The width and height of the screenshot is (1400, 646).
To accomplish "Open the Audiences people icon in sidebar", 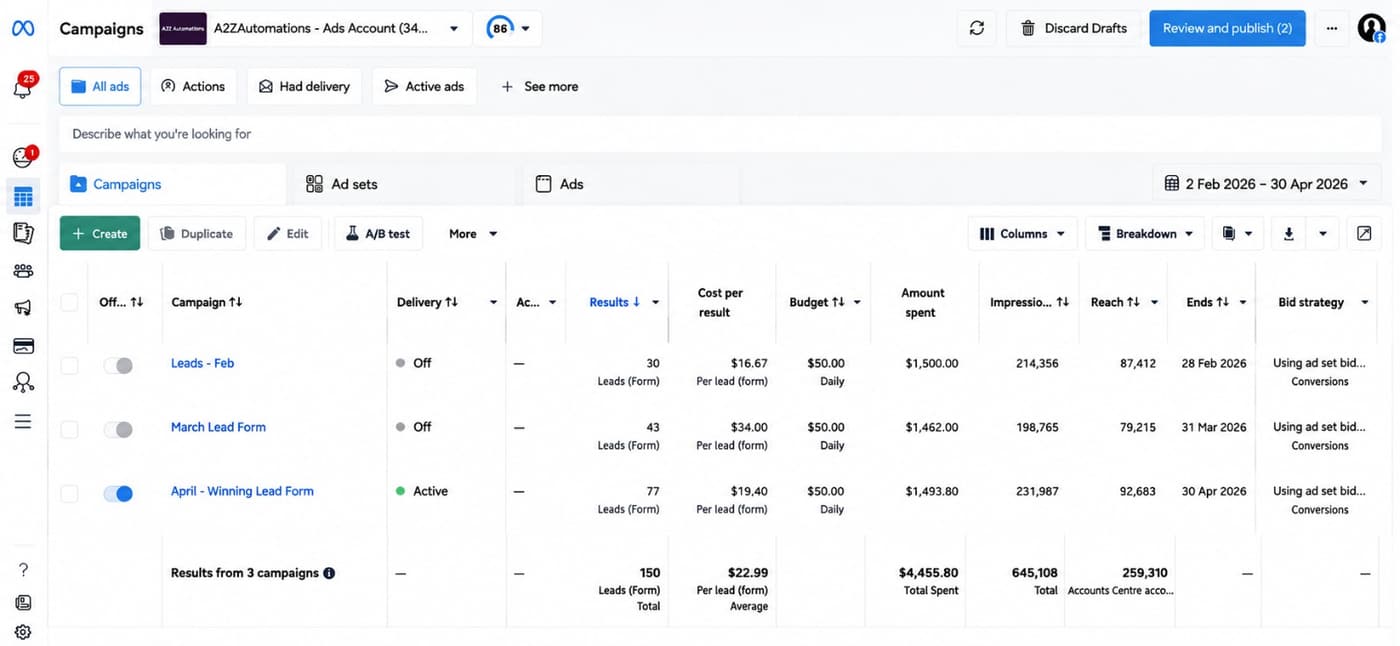I will (x=23, y=271).
